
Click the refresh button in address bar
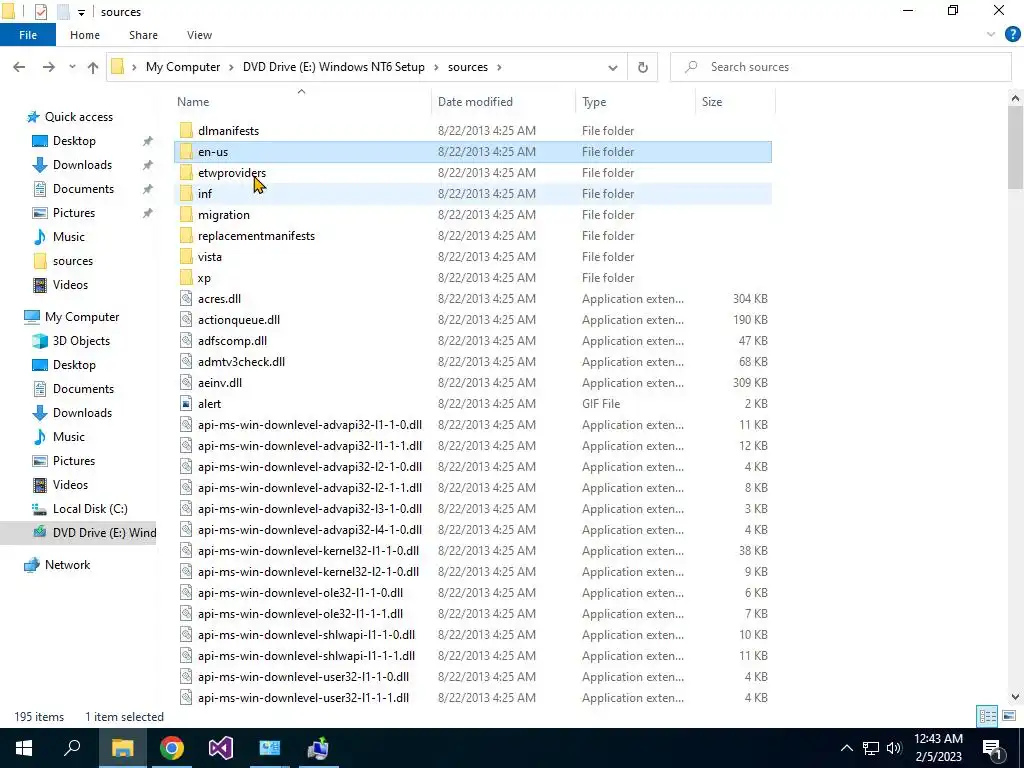pos(643,67)
